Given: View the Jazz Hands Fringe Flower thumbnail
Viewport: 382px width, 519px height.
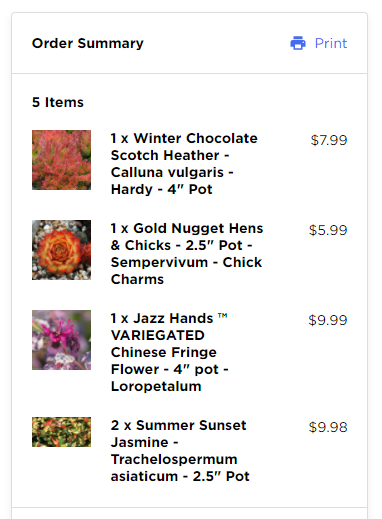Looking at the screenshot, I should coord(61,340).
